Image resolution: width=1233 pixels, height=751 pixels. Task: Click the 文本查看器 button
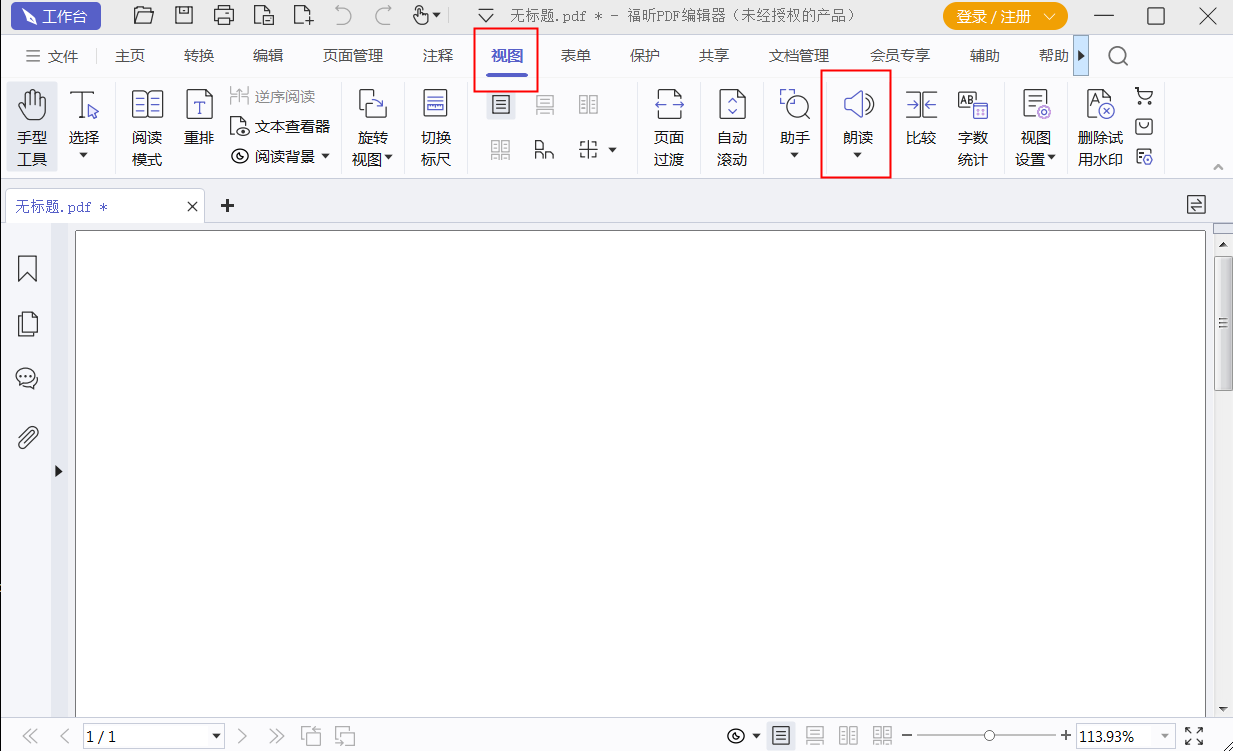[280, 127]
